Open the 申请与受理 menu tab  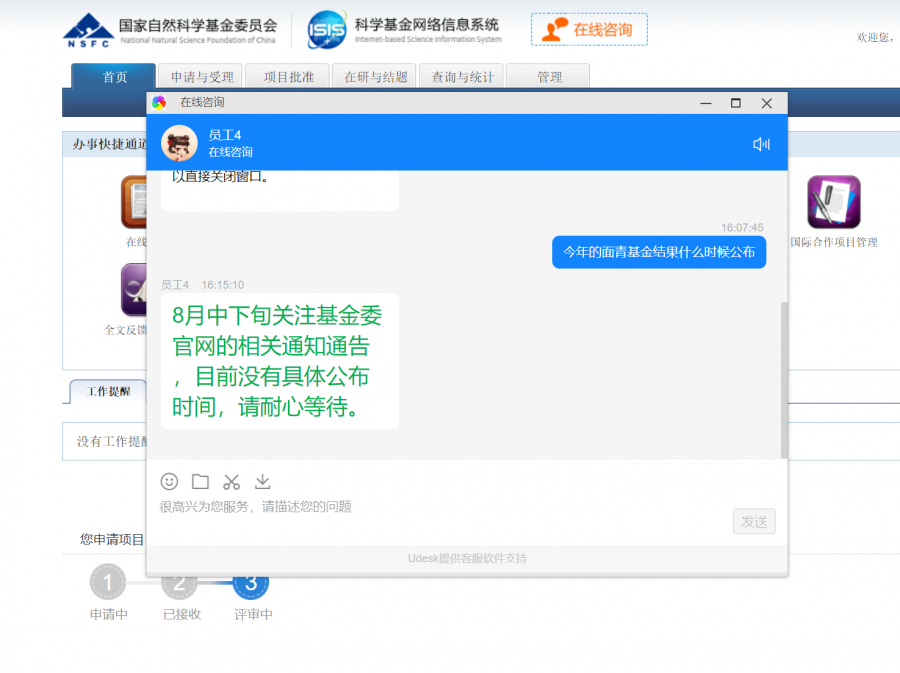click(201, 77)
